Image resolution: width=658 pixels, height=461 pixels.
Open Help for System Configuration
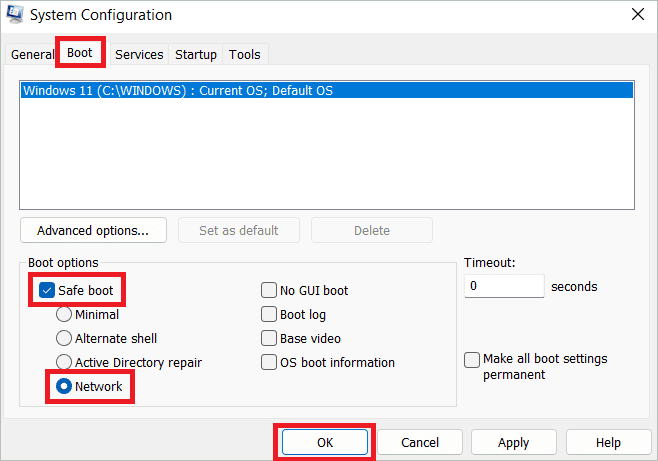coord(608,442)
